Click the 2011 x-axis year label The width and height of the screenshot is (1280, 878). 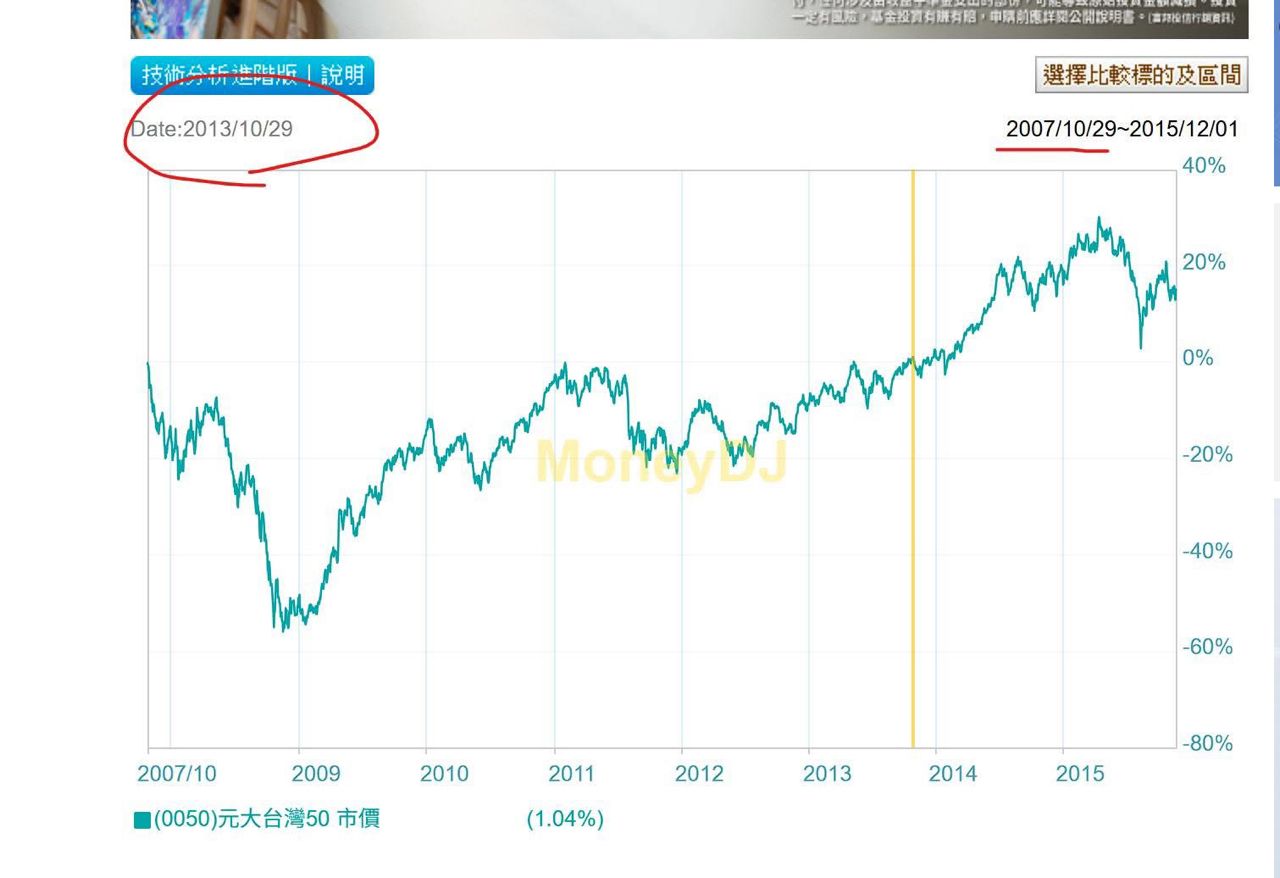[571, 774]
